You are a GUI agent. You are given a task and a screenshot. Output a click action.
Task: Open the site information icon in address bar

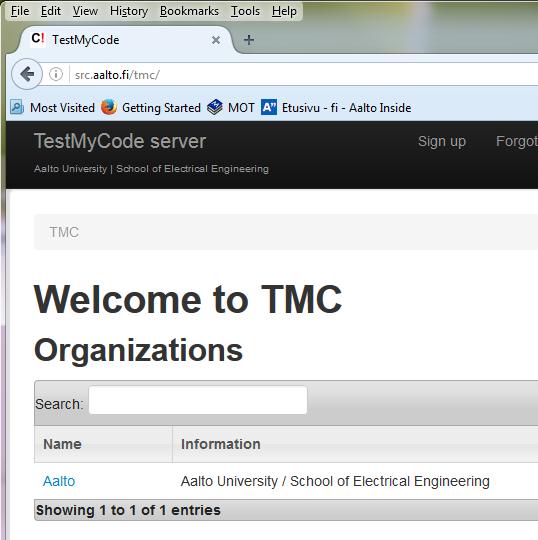pos(56,74)
